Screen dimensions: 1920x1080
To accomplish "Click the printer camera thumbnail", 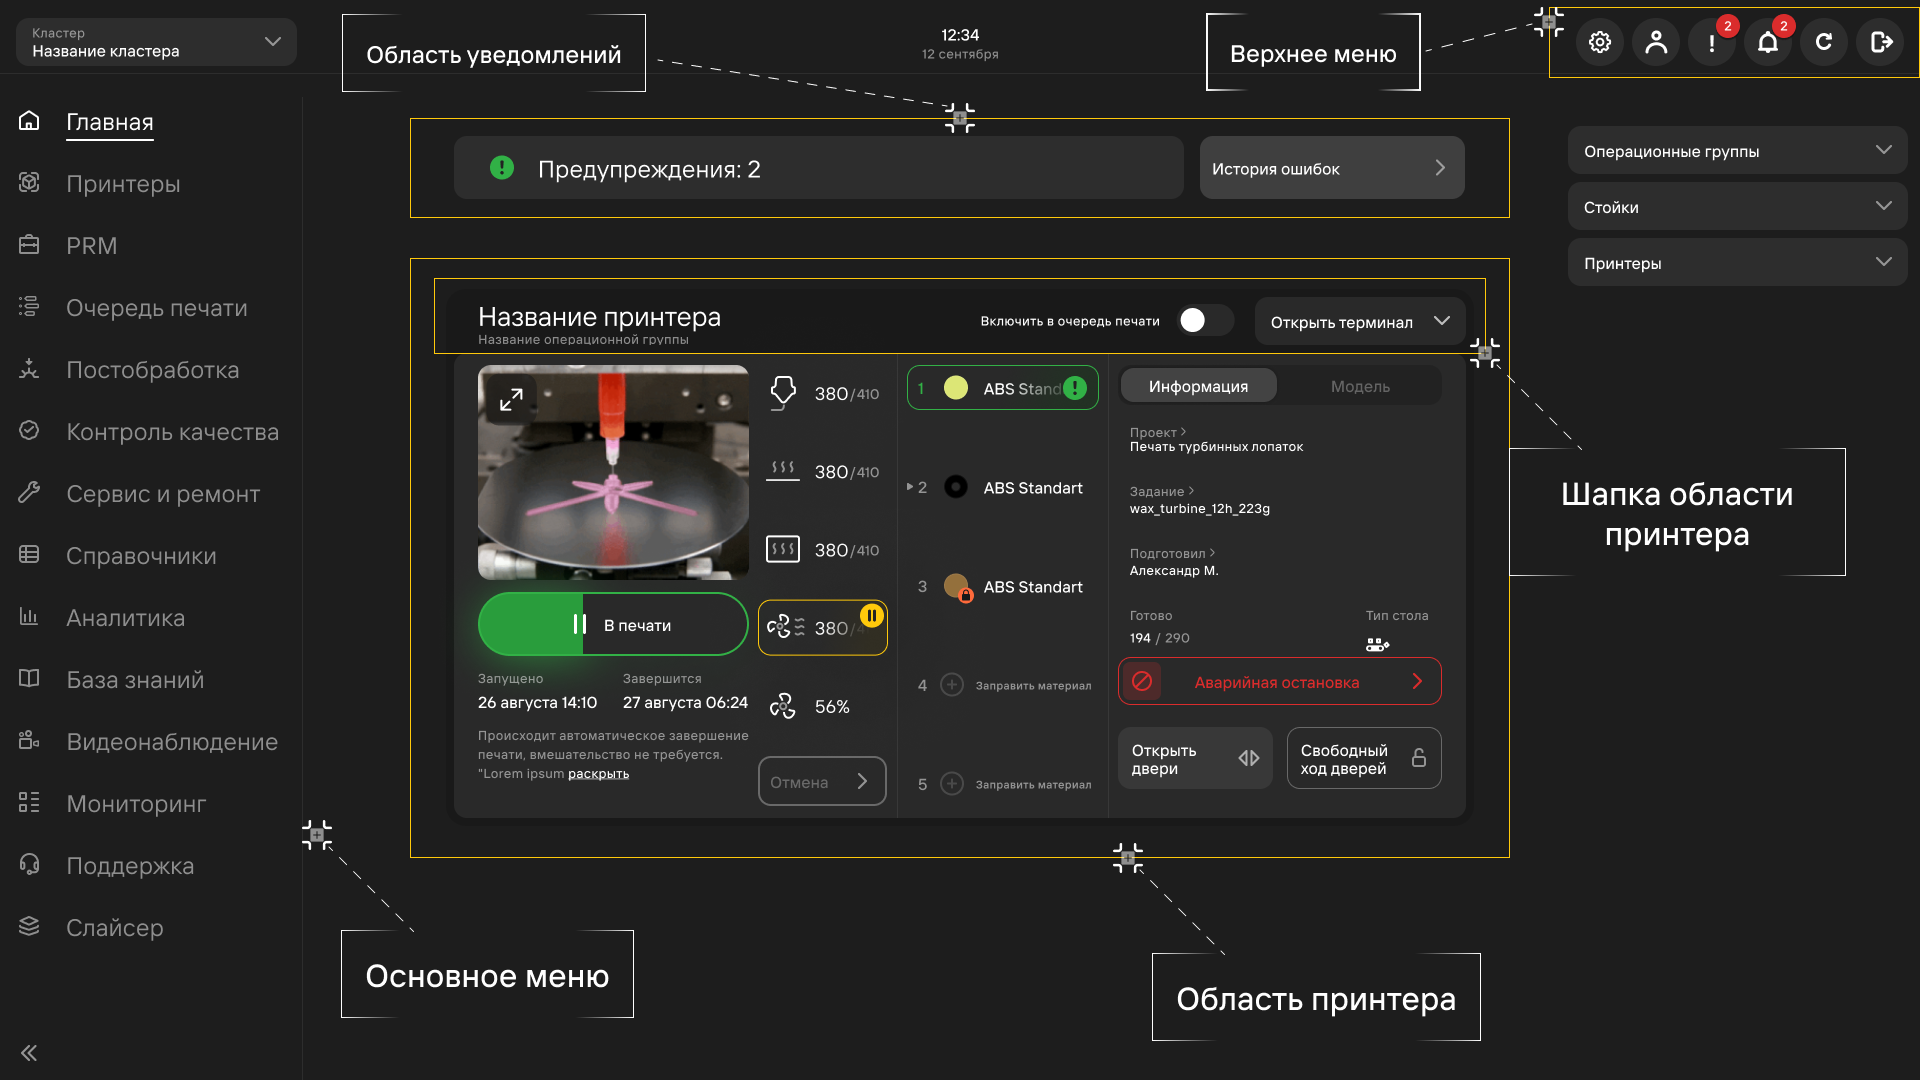I will [x=613, y=472].
